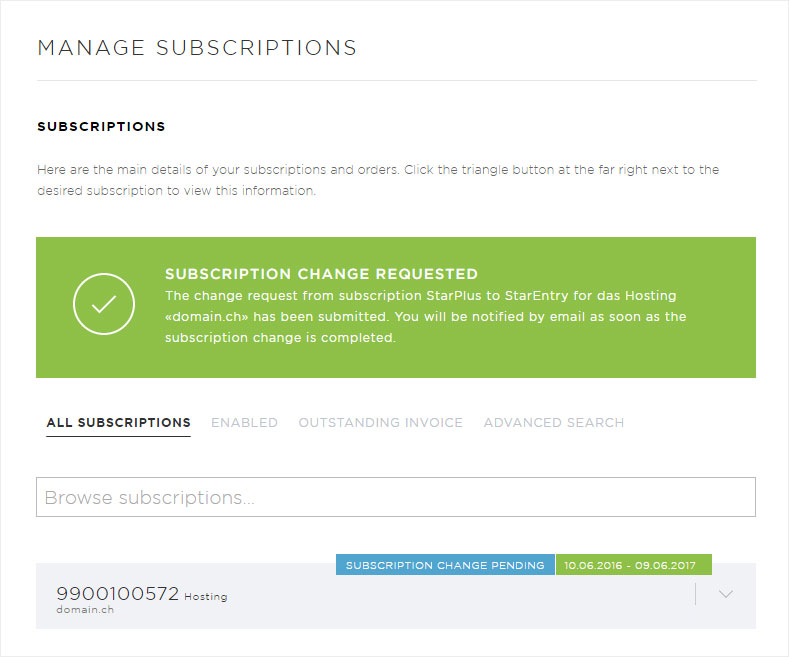Click the subscriptions description paragraph

(378, 180)
